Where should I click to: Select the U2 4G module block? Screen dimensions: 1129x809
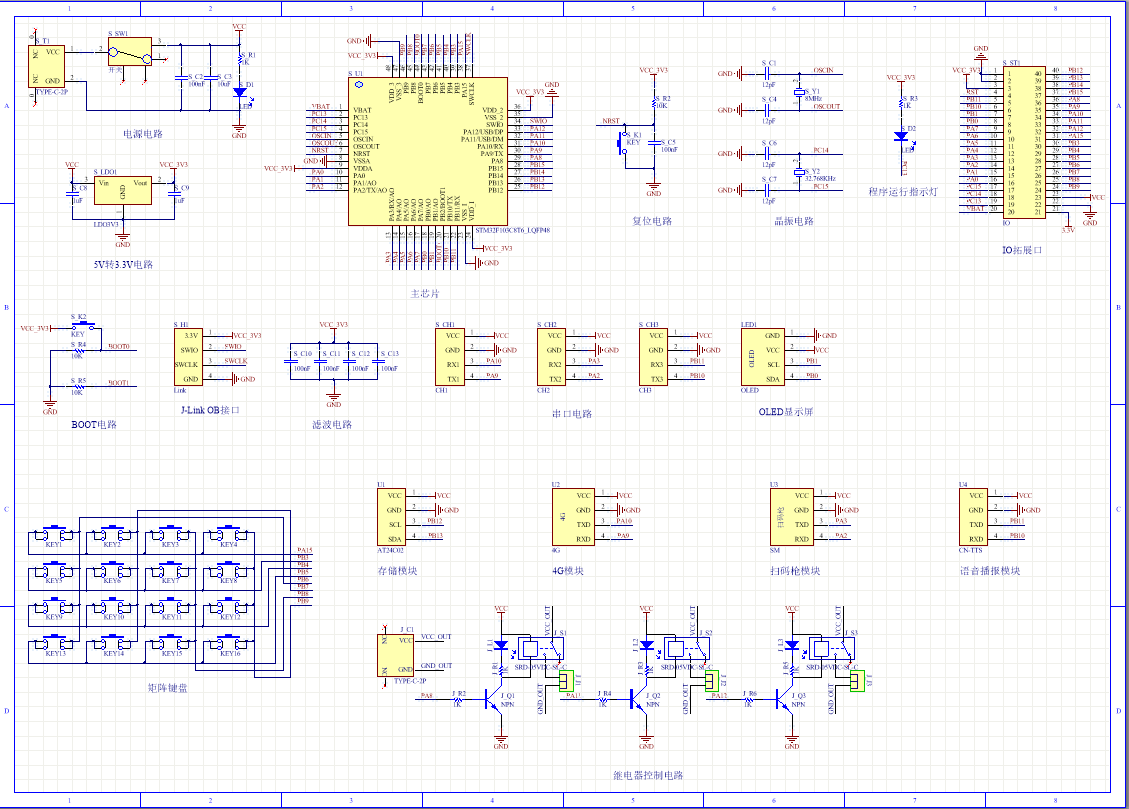573,517
